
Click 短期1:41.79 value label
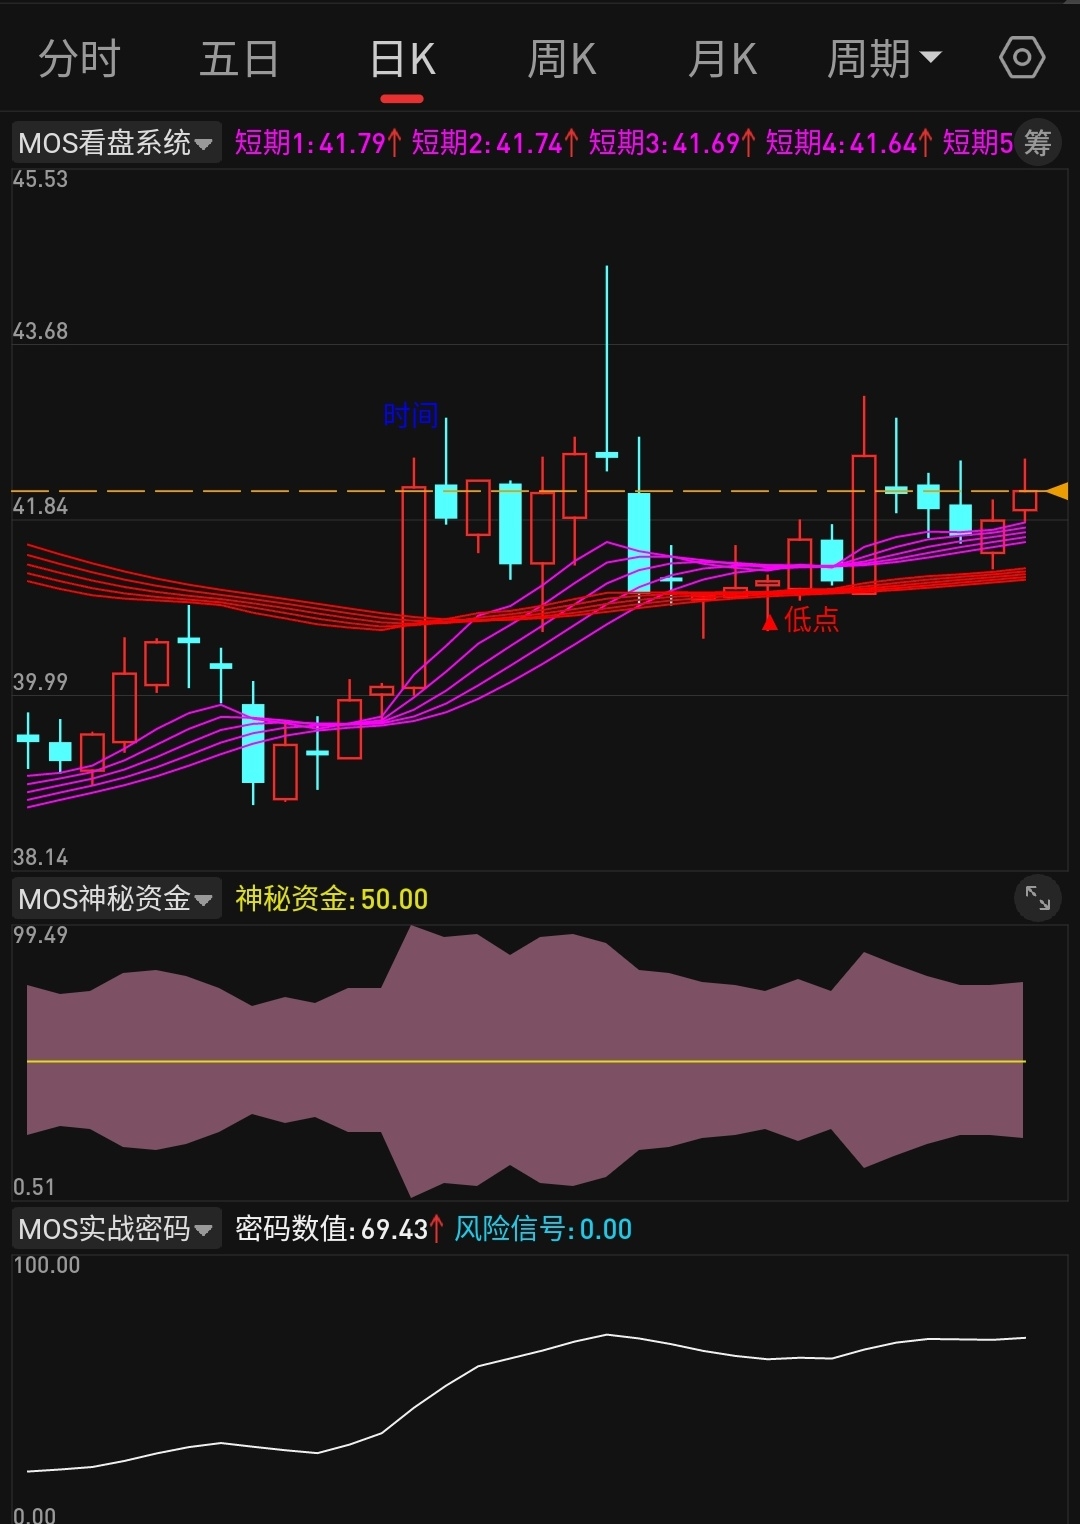pyautogui.click(x=318, y=143)
